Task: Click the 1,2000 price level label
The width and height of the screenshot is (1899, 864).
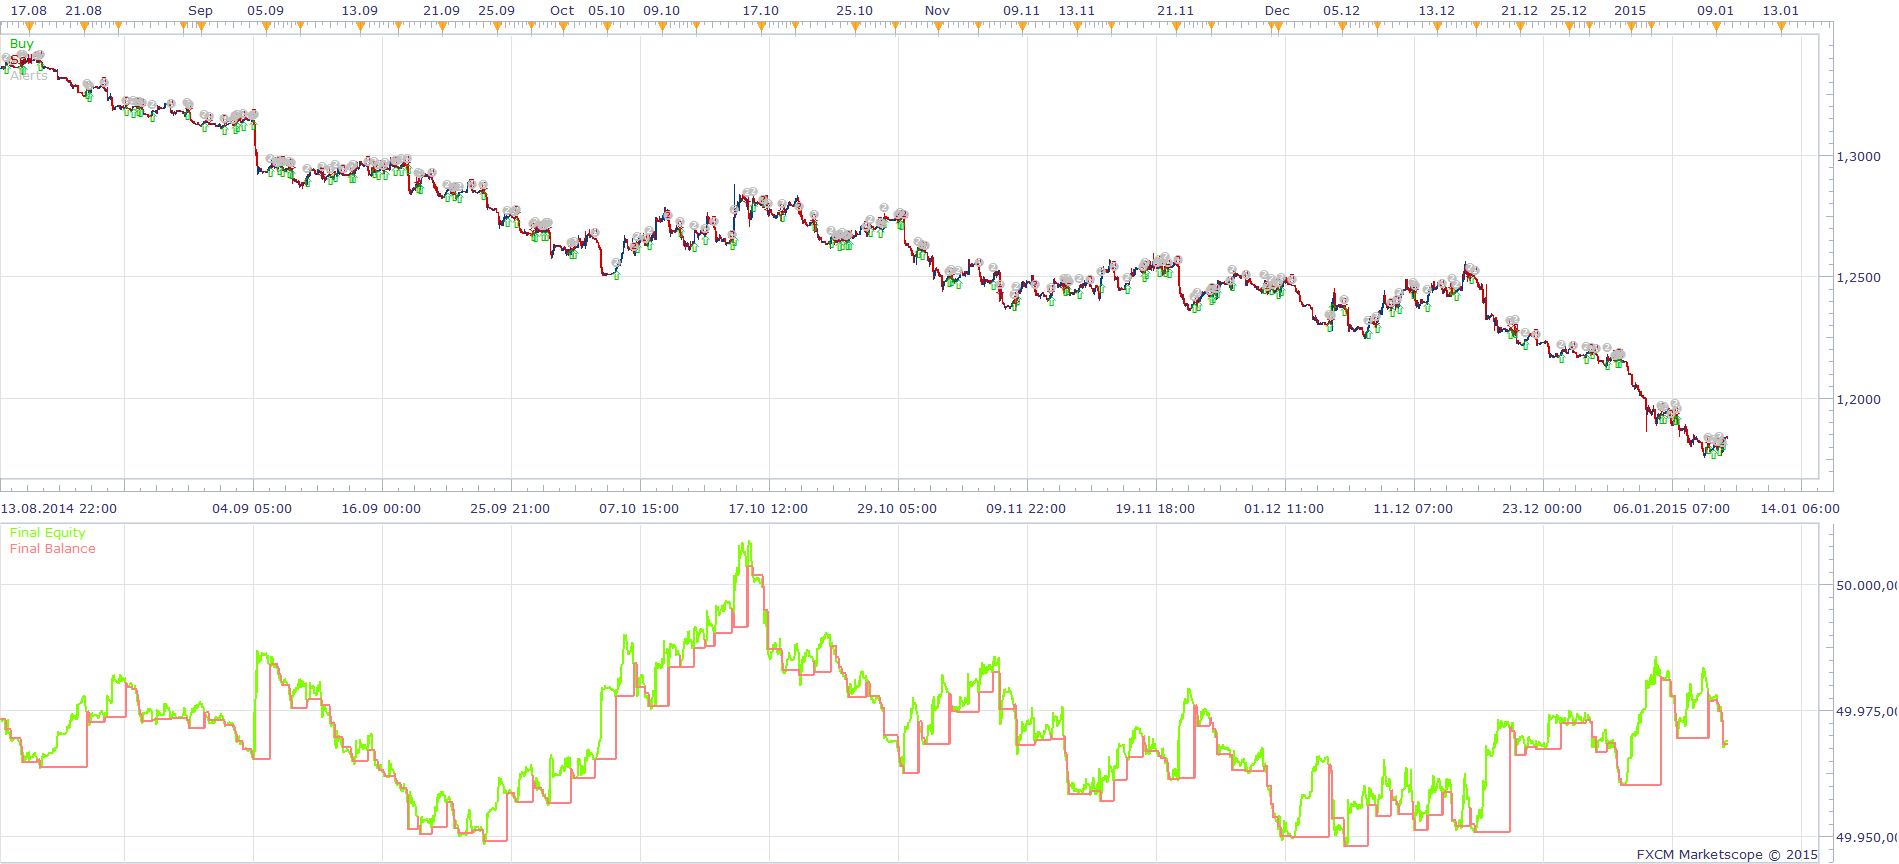Action: tap(1859, 400)
